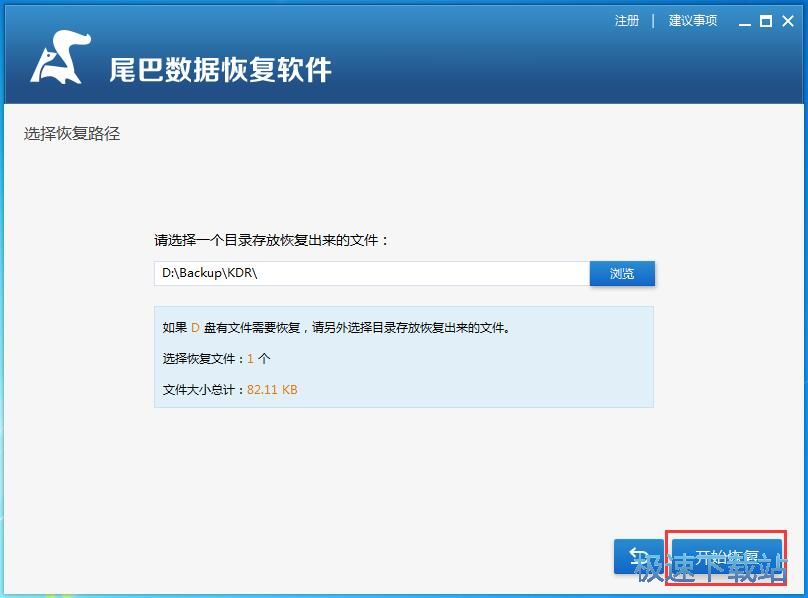This screenshot has width=808, height=598.
Task: Click the back arrow button
Action: [639, 556]
